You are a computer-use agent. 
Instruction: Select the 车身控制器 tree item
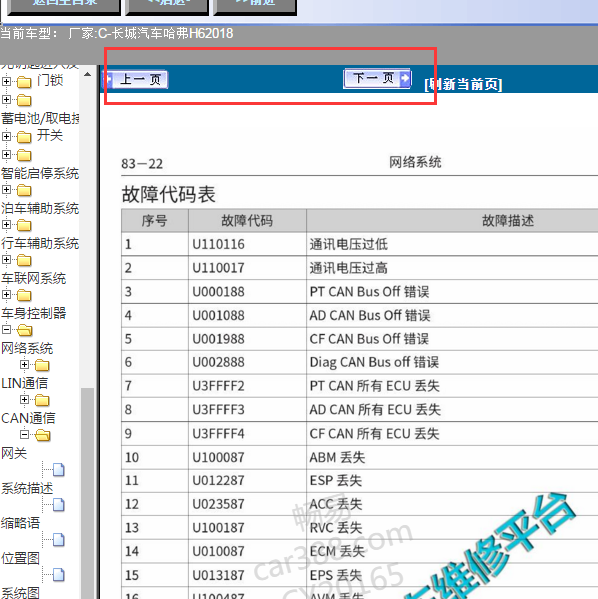(x=33, y=313)
